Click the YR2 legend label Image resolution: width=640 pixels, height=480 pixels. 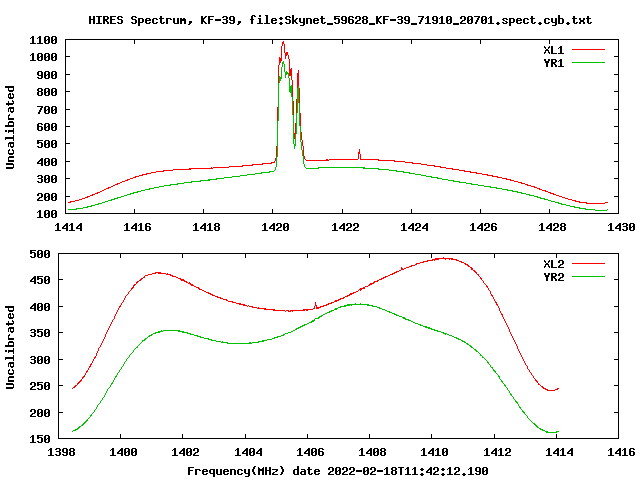553,277
